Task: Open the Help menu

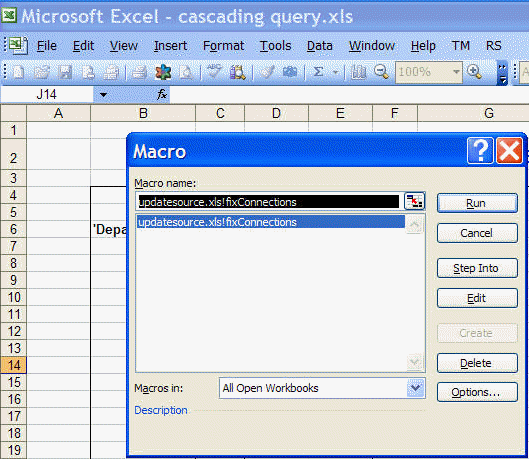Action: [x=423, y=46]
